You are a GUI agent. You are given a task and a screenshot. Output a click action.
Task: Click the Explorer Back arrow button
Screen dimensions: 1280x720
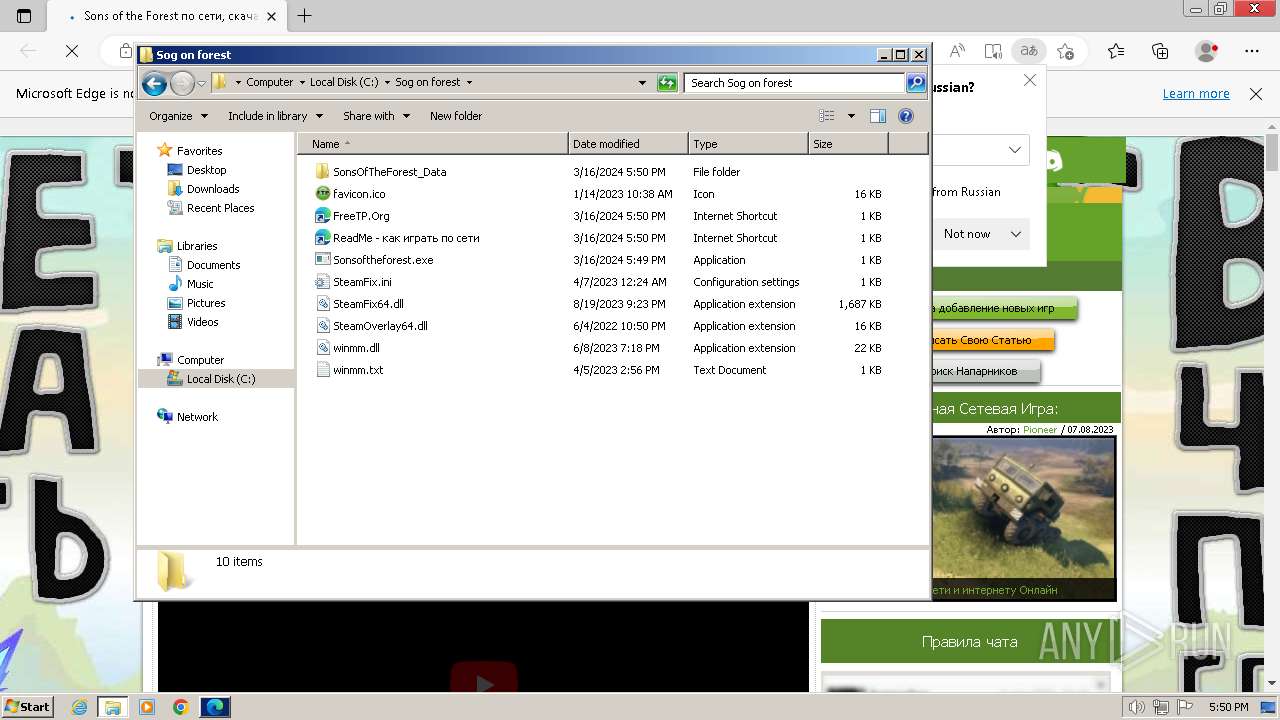pyautogui.click(x=154, y=83)
